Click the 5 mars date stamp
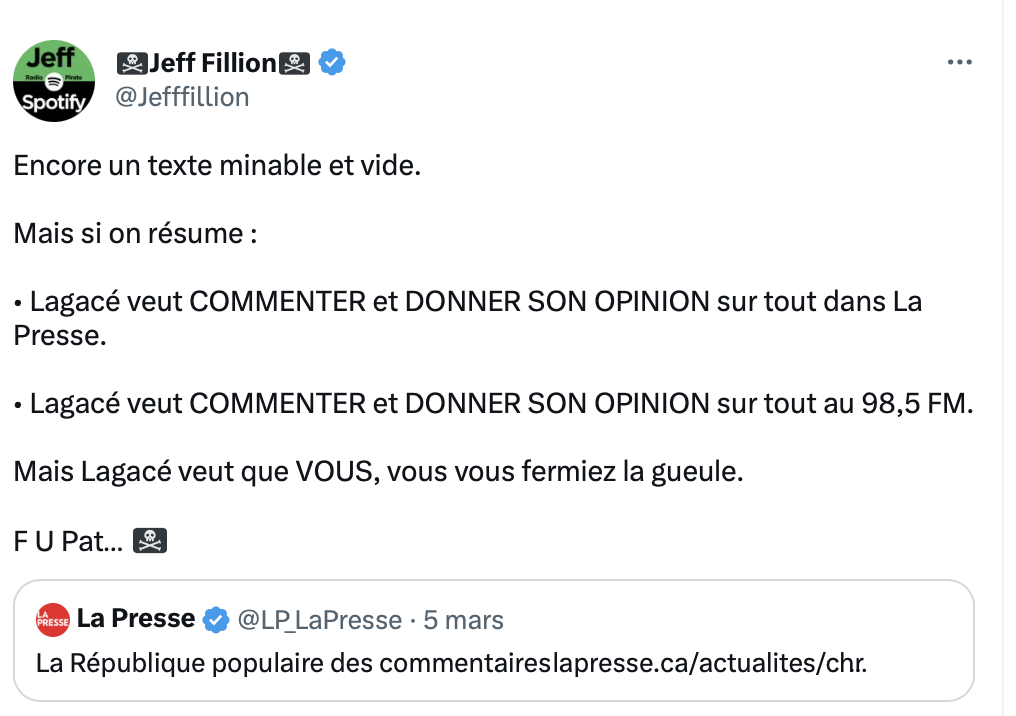The height and width of the screenshot is (716, 1016). pos(463,620)
